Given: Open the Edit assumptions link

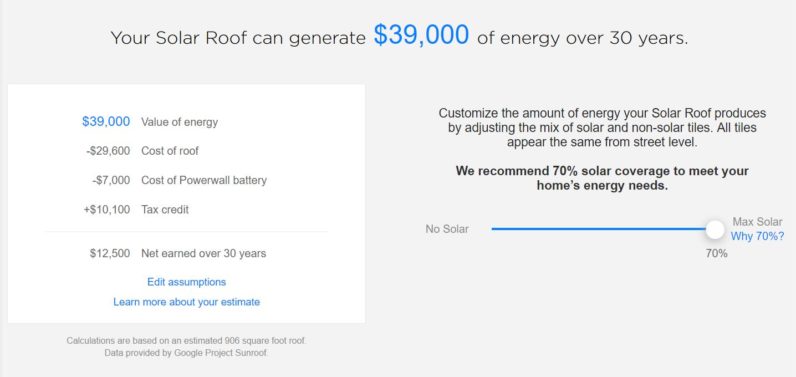Looking at the screenshot, I should (186, 282).
